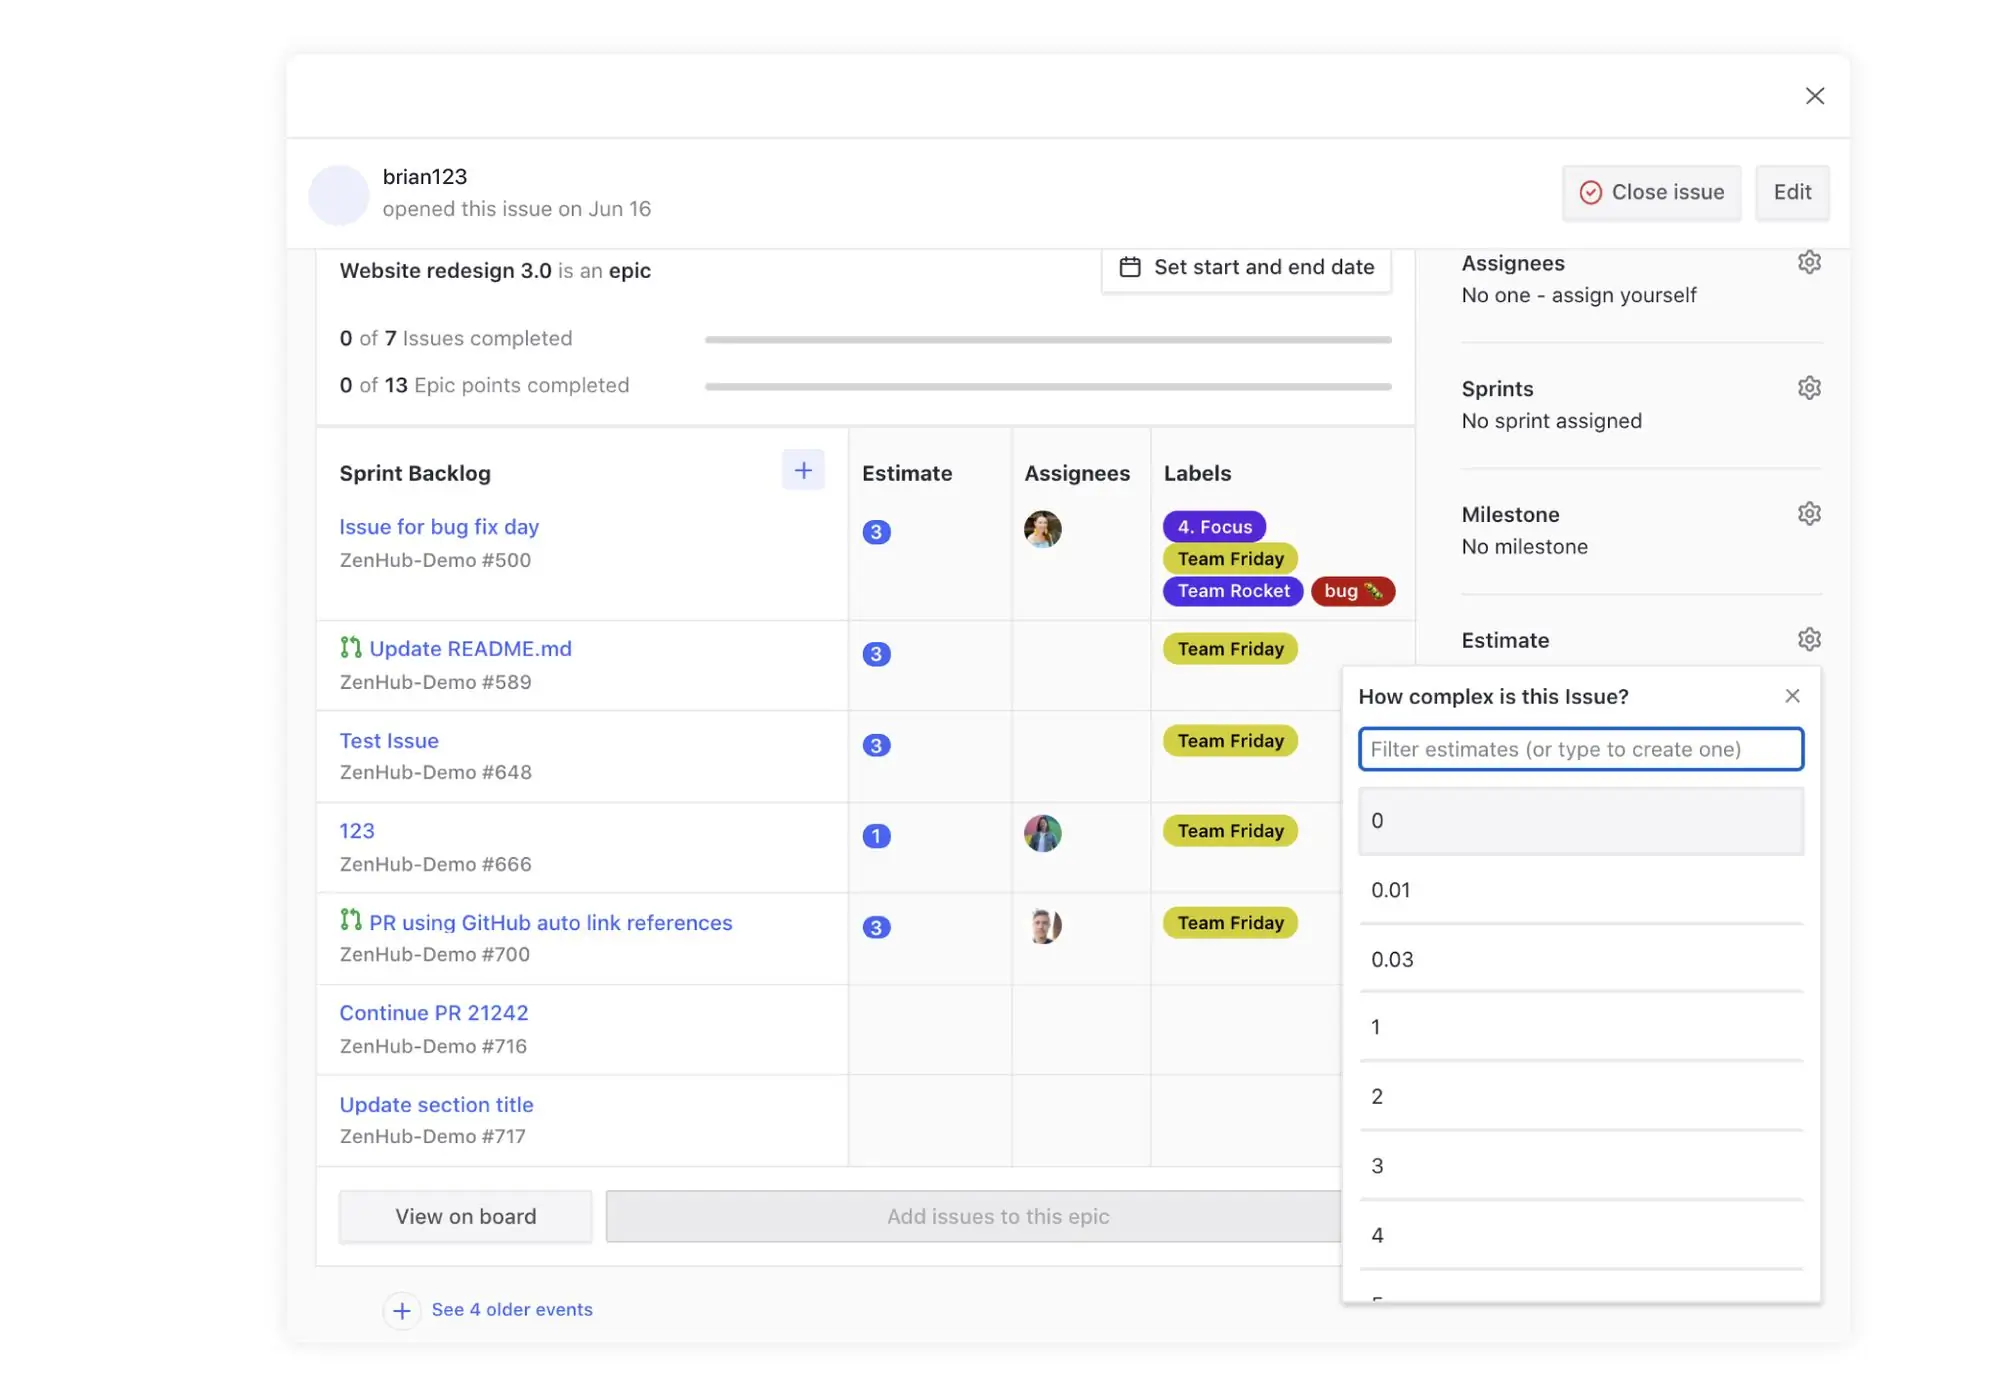Click brian123's avatar circle

coord(338,194)
